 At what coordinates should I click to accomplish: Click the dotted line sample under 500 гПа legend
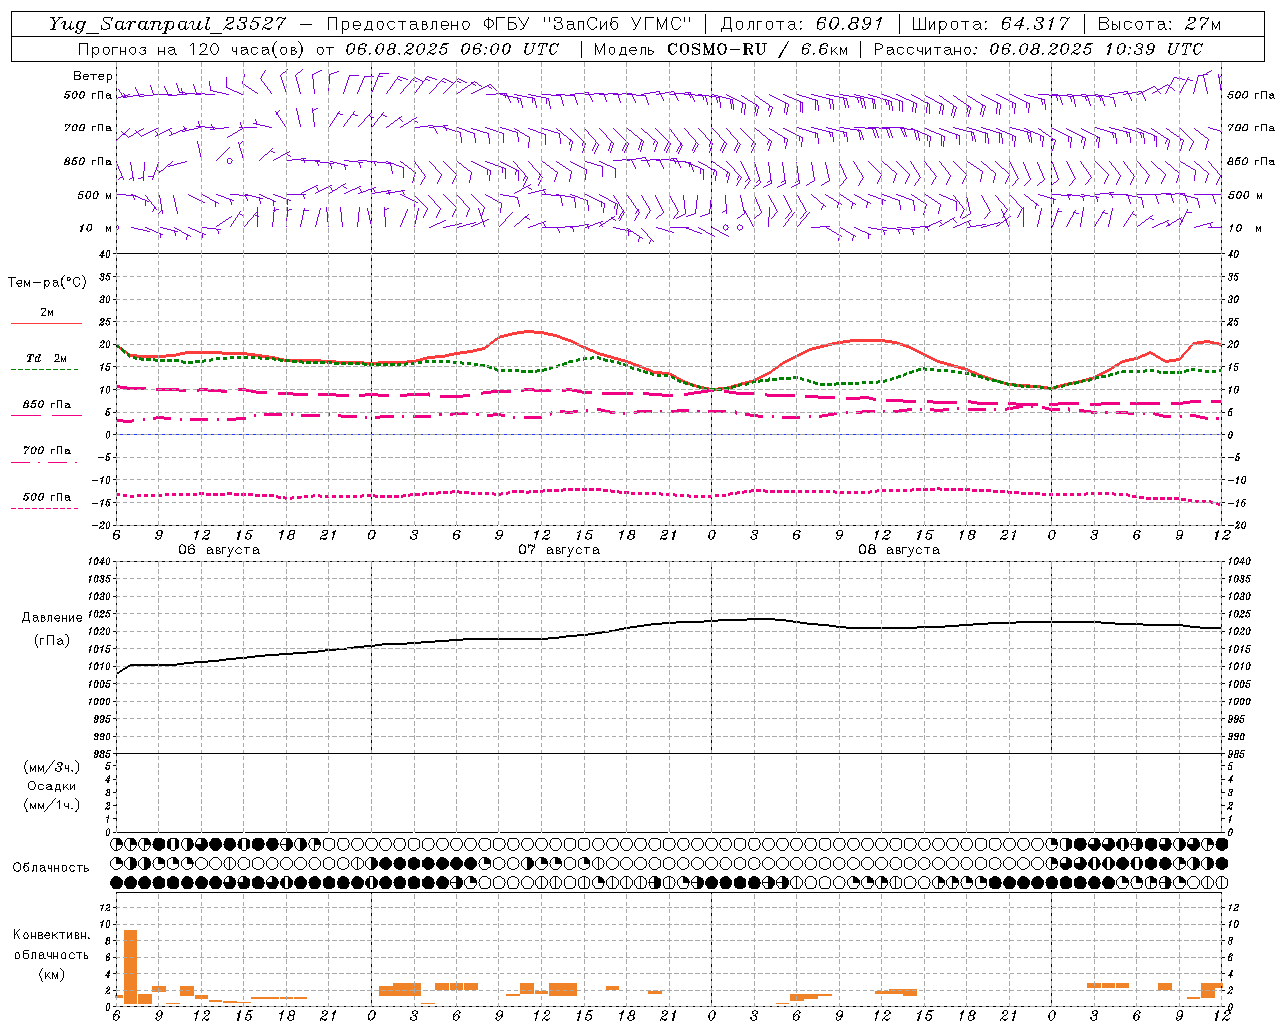(x=45, y=509)
